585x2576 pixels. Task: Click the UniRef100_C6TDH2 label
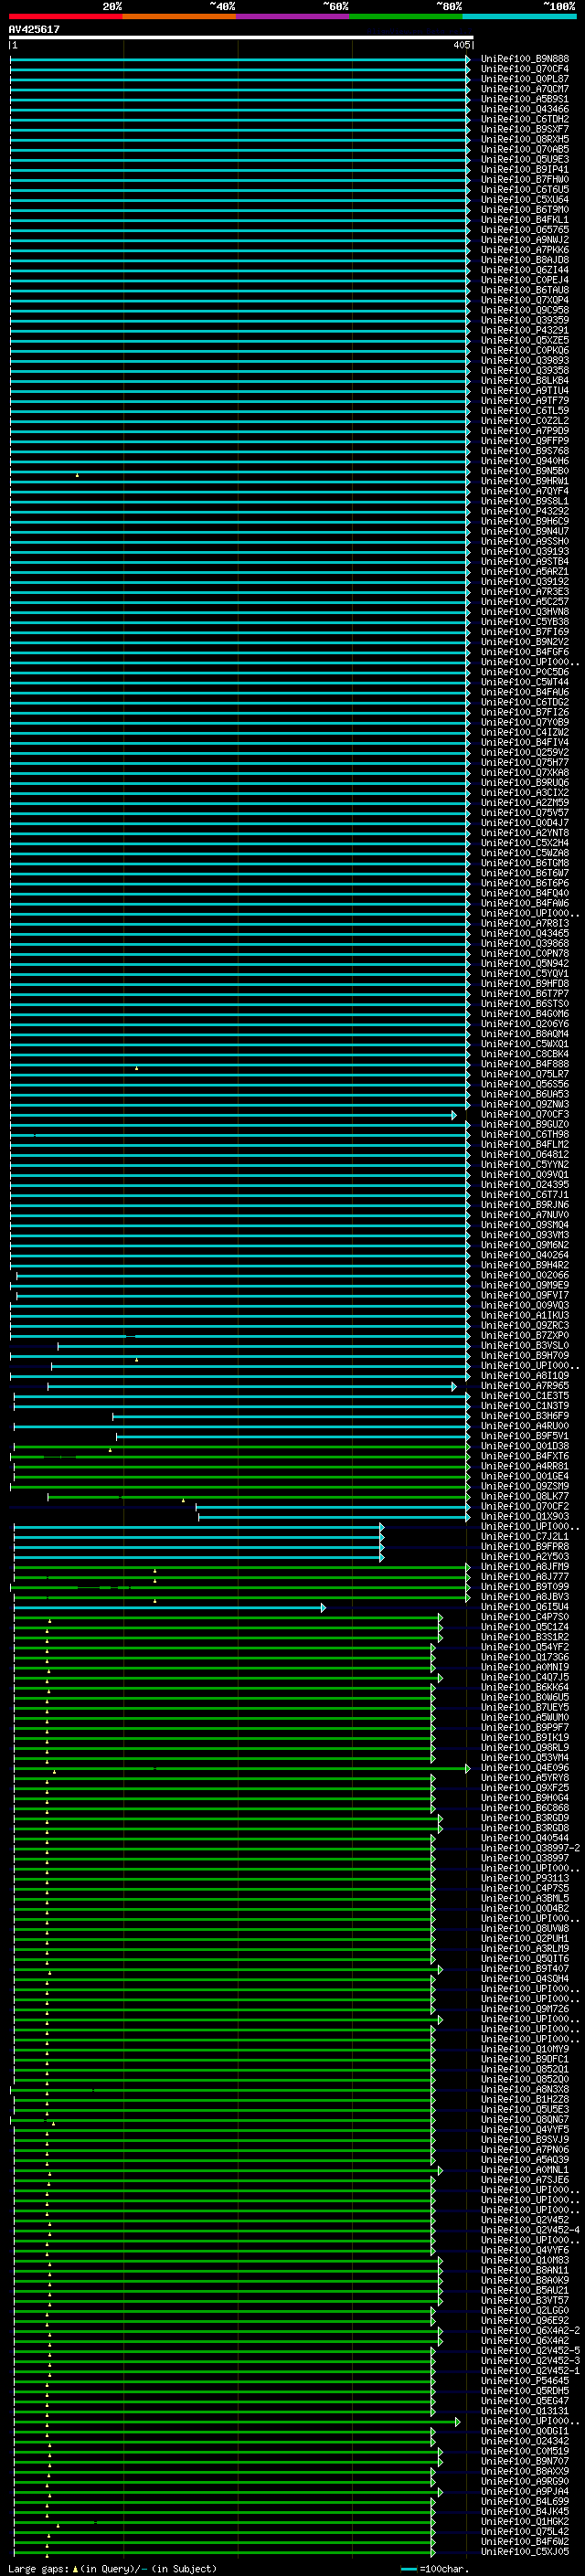525,119
